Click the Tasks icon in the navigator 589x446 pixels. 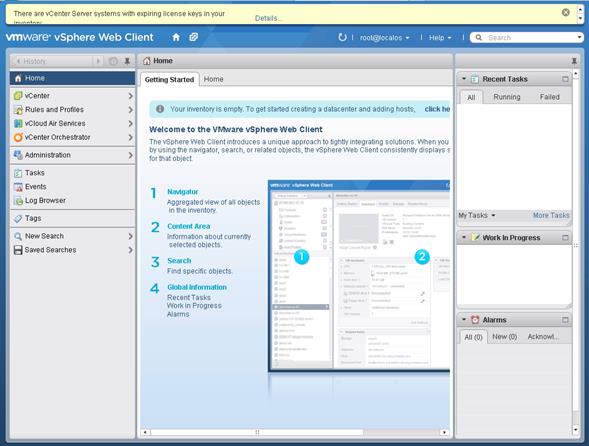18,173
